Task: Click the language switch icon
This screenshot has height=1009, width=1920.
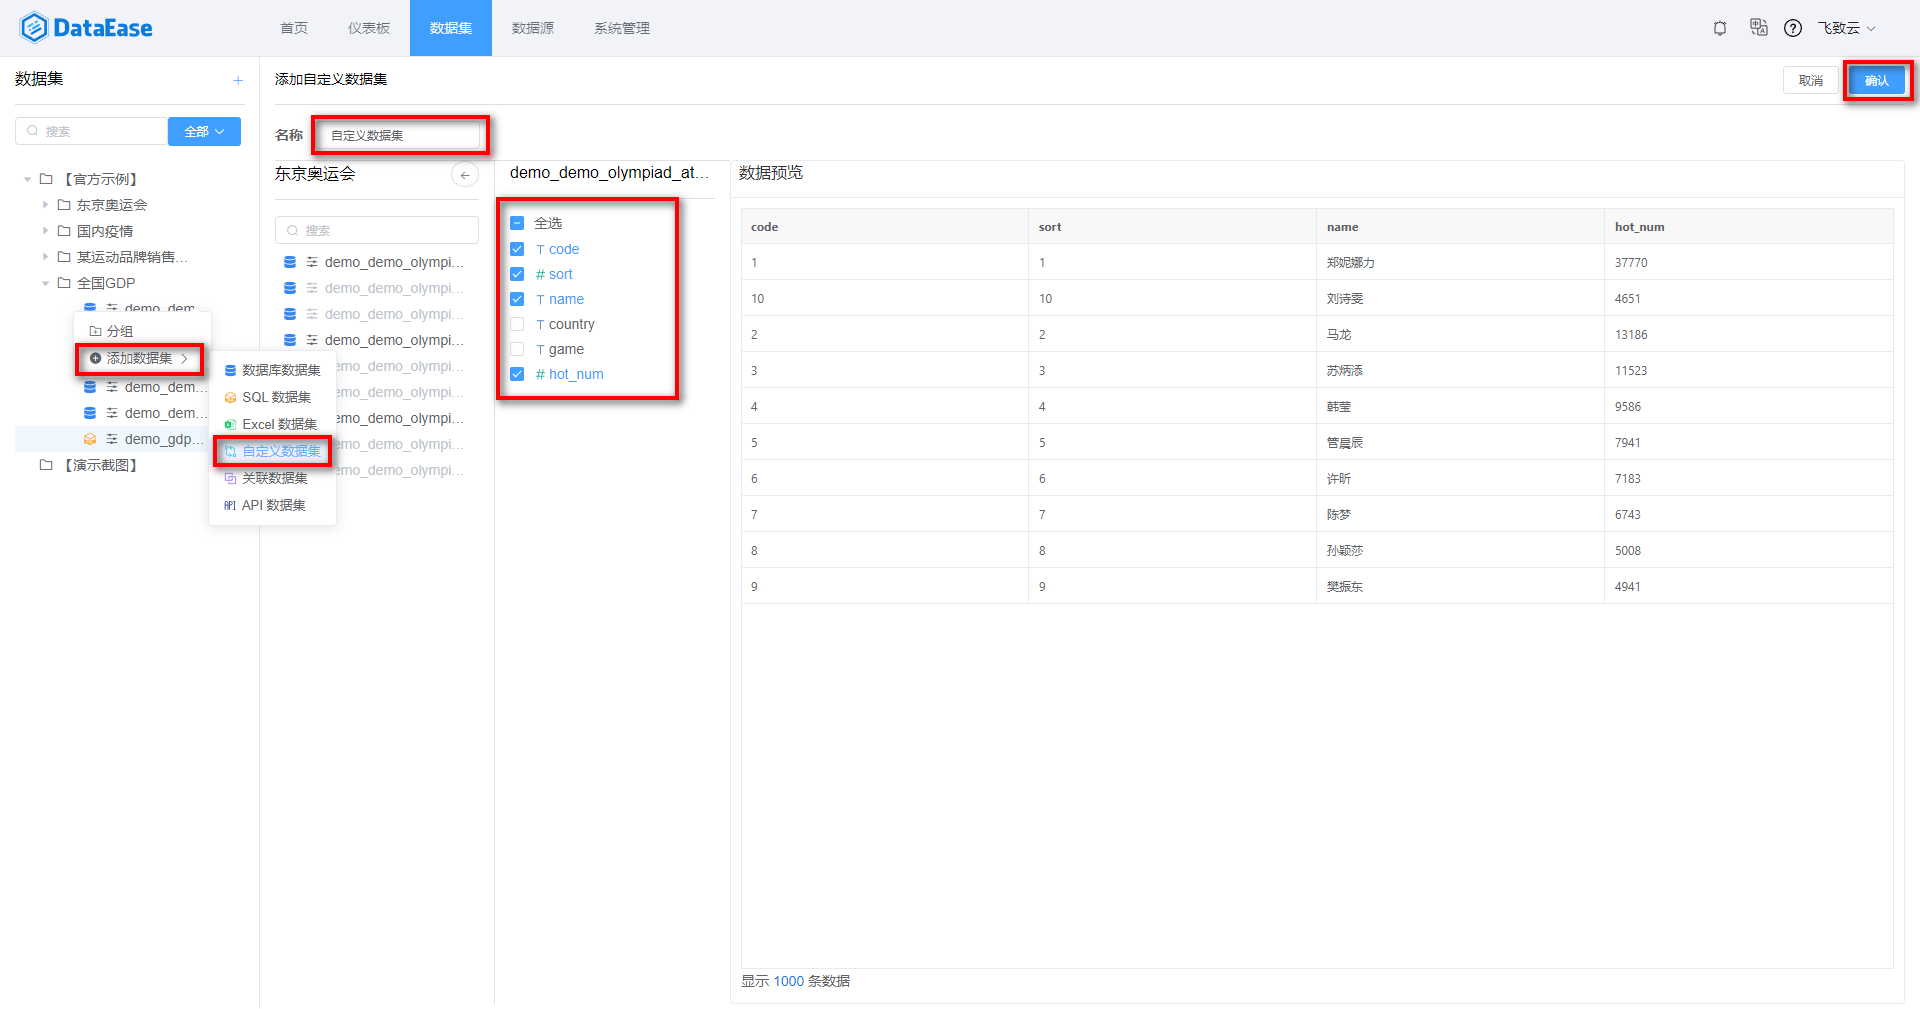Action: pyautogui.click(x=1758, y=27)
